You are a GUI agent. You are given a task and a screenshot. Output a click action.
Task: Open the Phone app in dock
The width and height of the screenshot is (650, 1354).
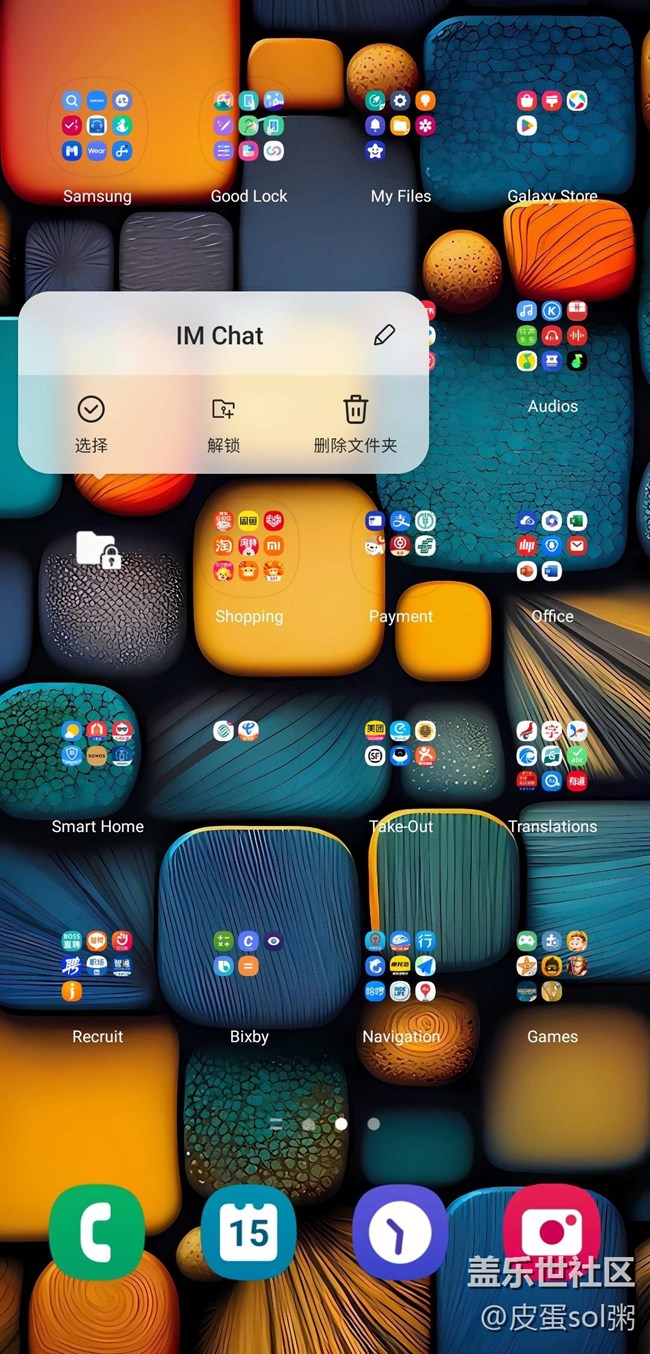pos(97,1232)
